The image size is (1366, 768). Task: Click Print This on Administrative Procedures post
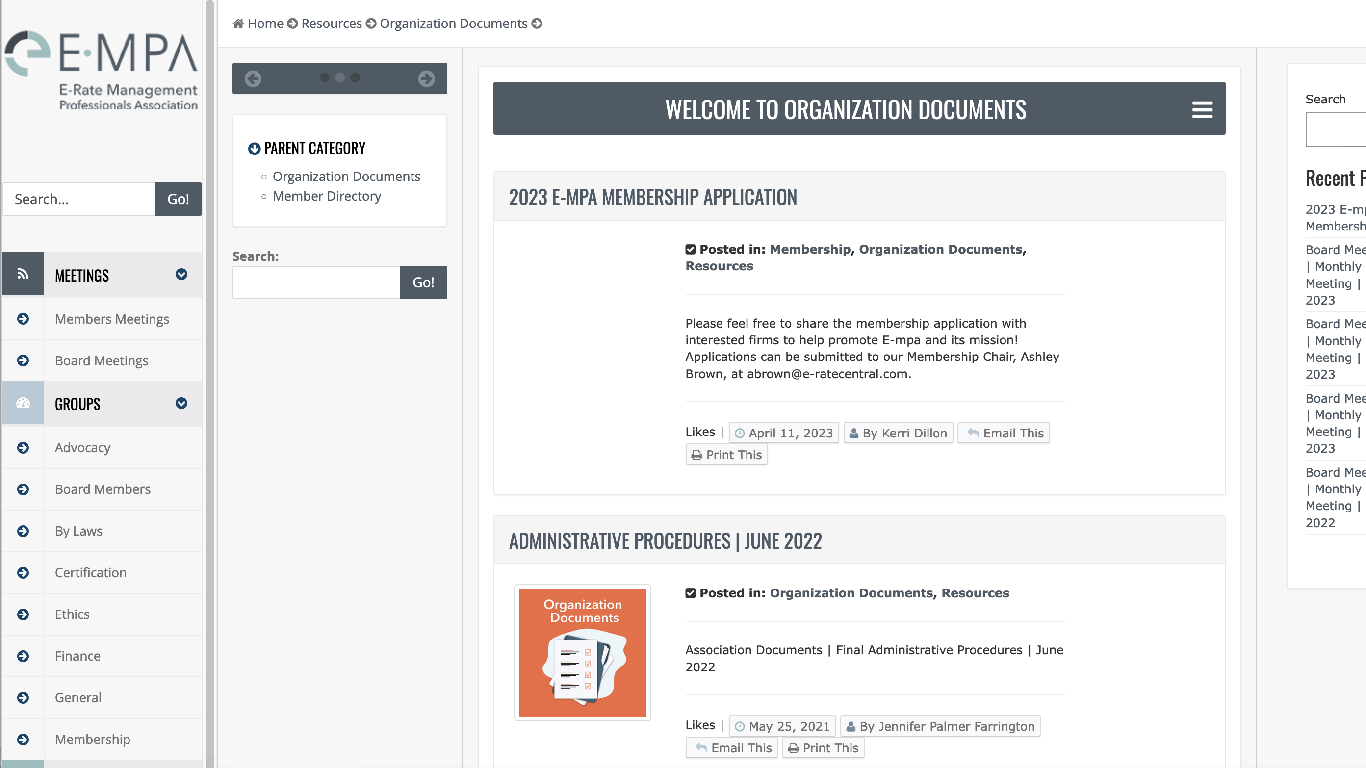(x=822, y=748)
